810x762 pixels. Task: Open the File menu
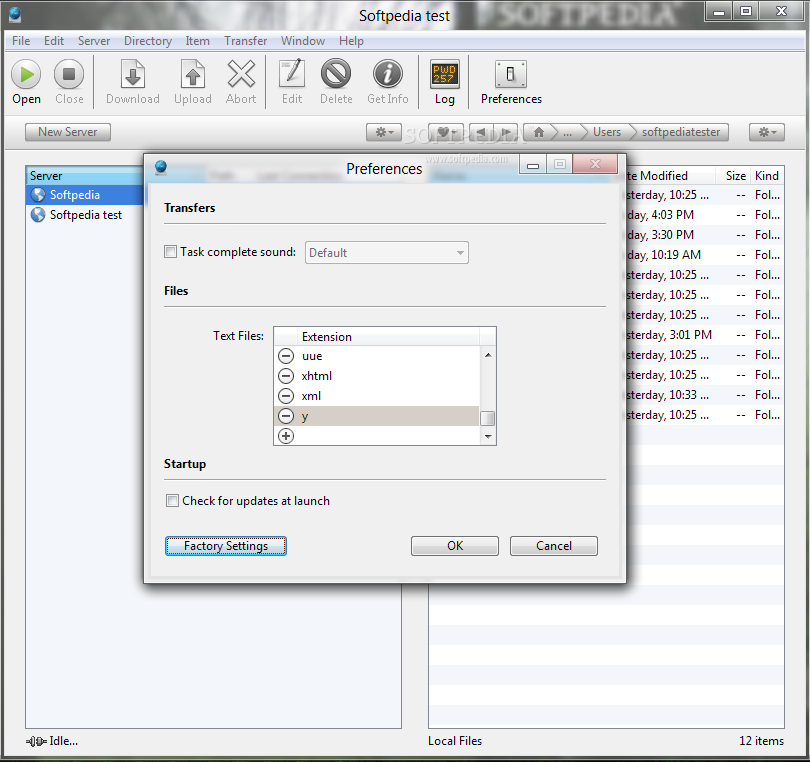pos(21,41)
